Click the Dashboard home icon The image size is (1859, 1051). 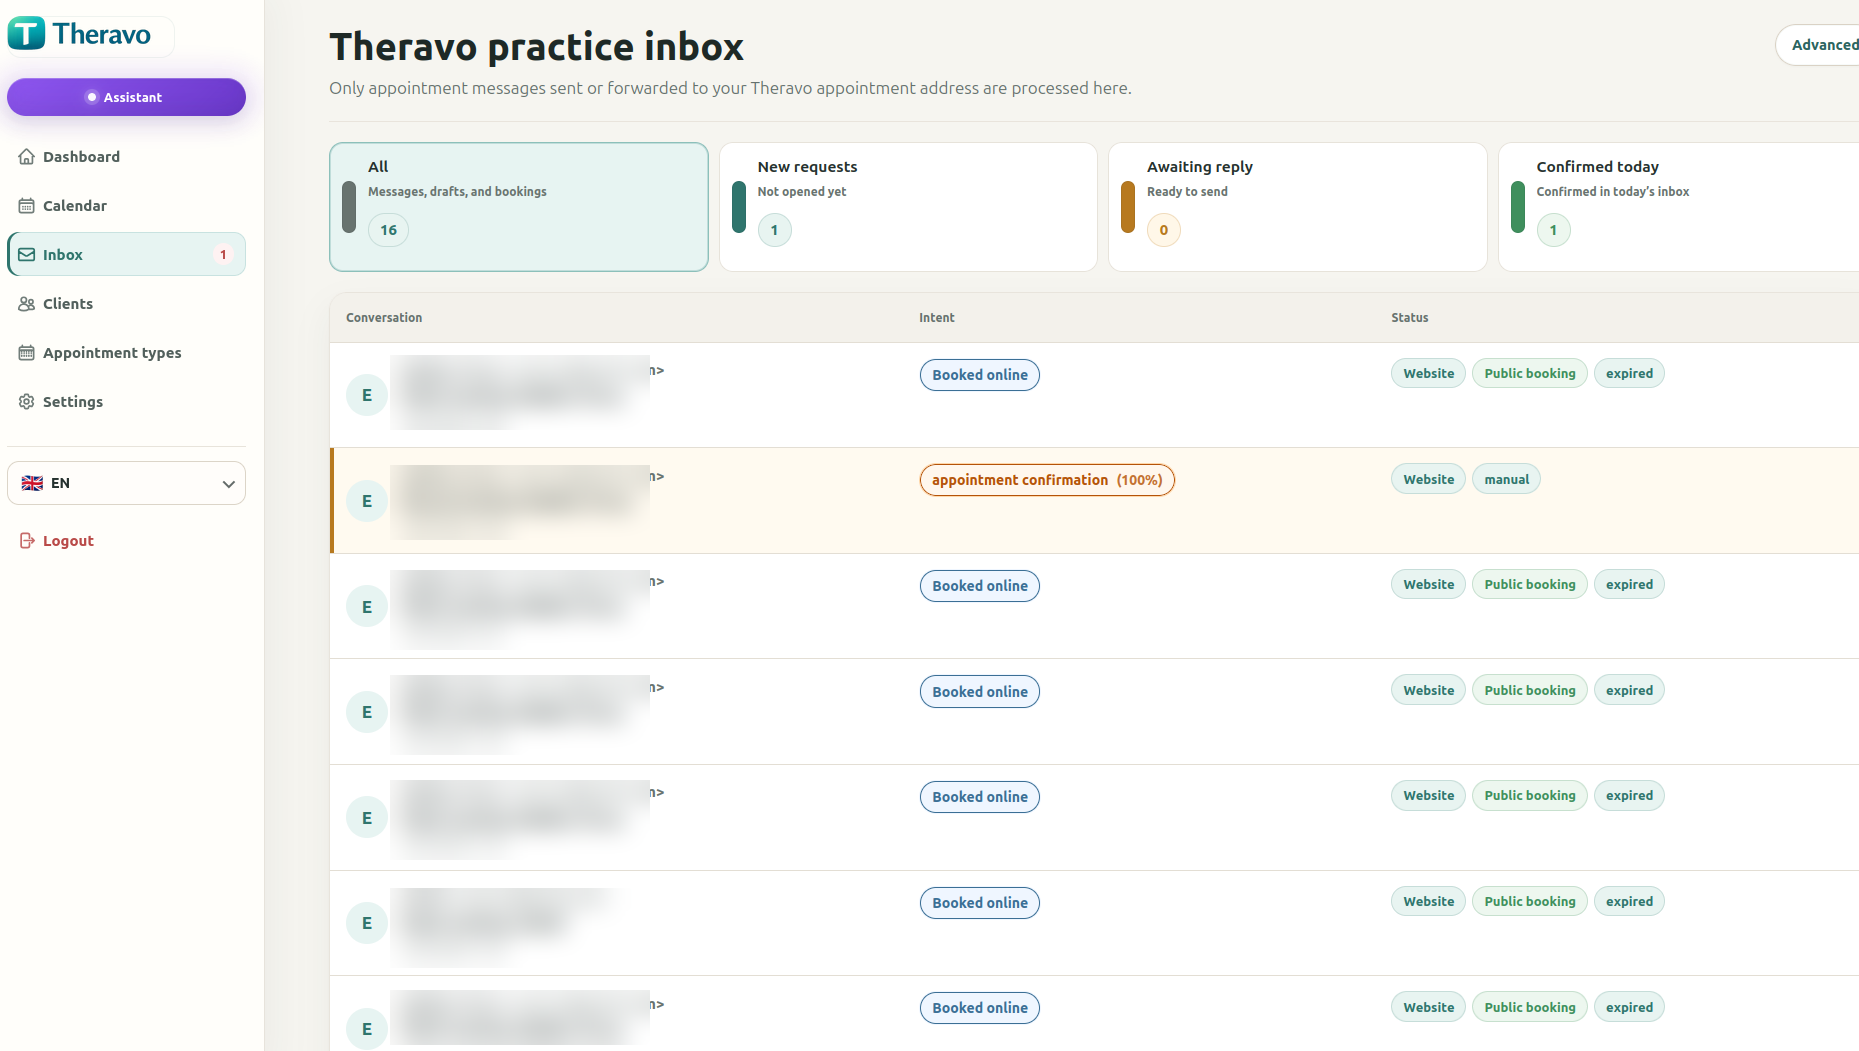coord(27,157)
